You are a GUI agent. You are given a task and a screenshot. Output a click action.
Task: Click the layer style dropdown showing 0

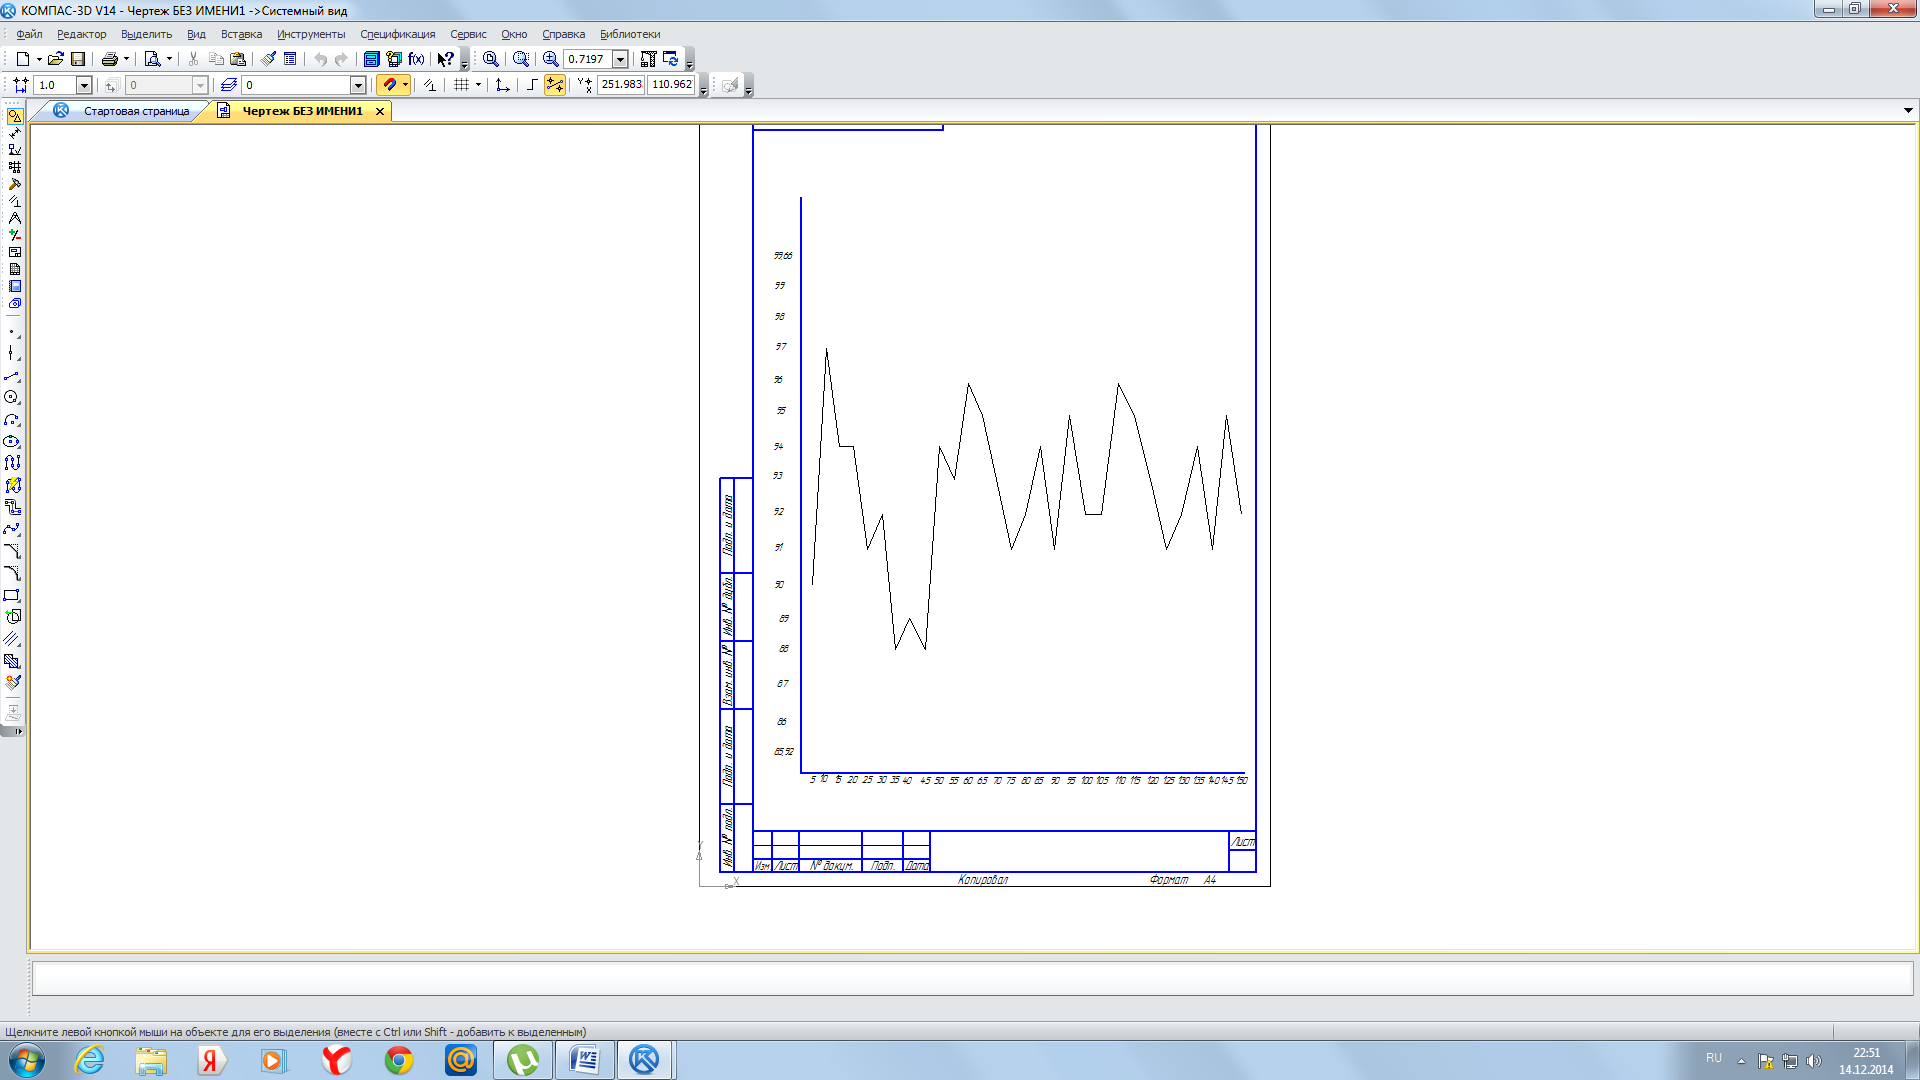301,84
